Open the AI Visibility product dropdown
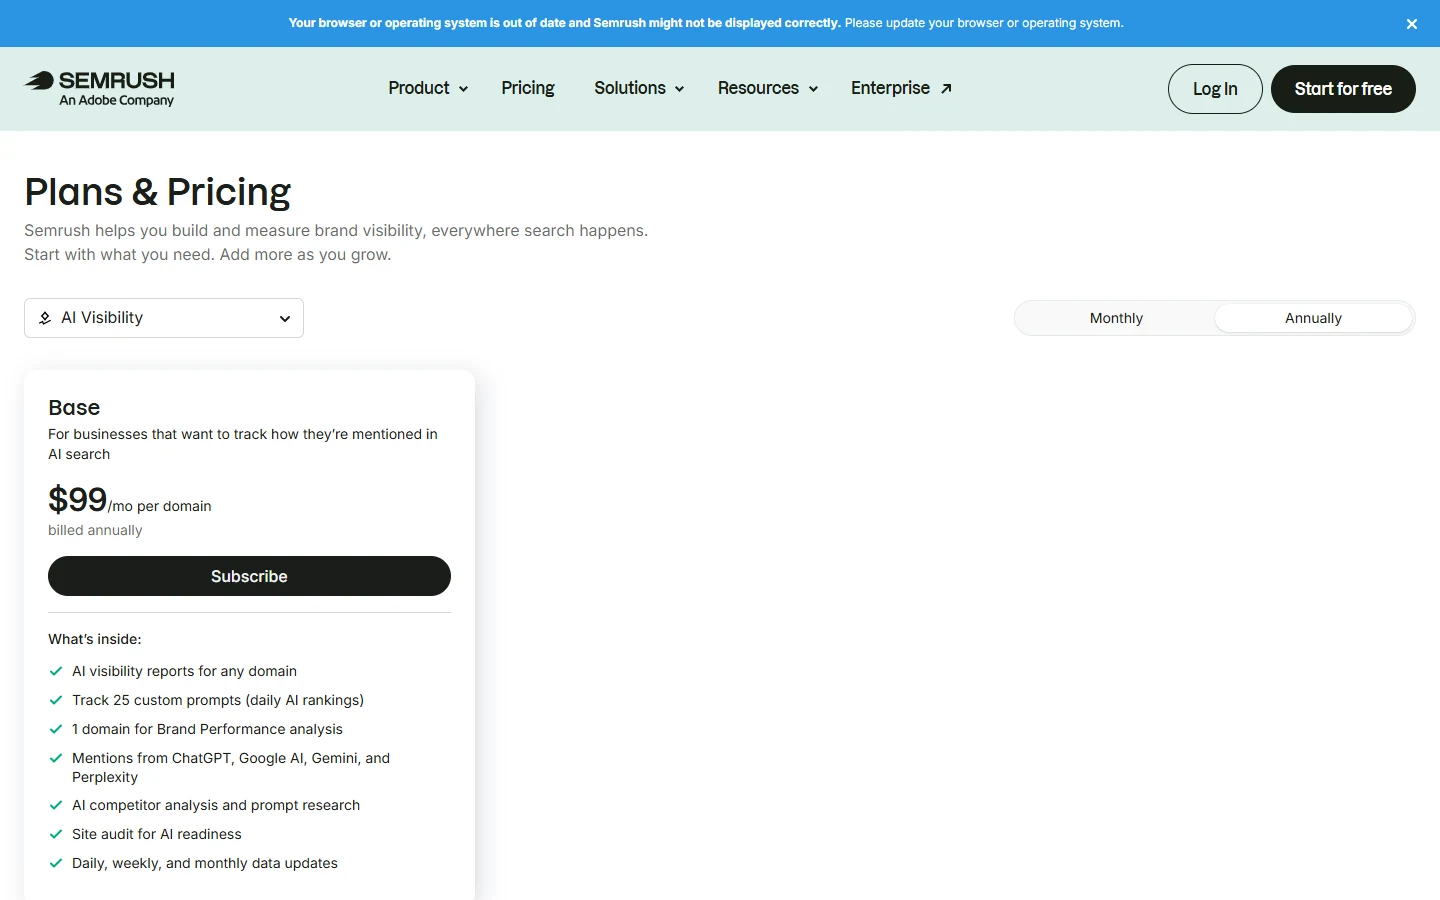 pos(164,318)
